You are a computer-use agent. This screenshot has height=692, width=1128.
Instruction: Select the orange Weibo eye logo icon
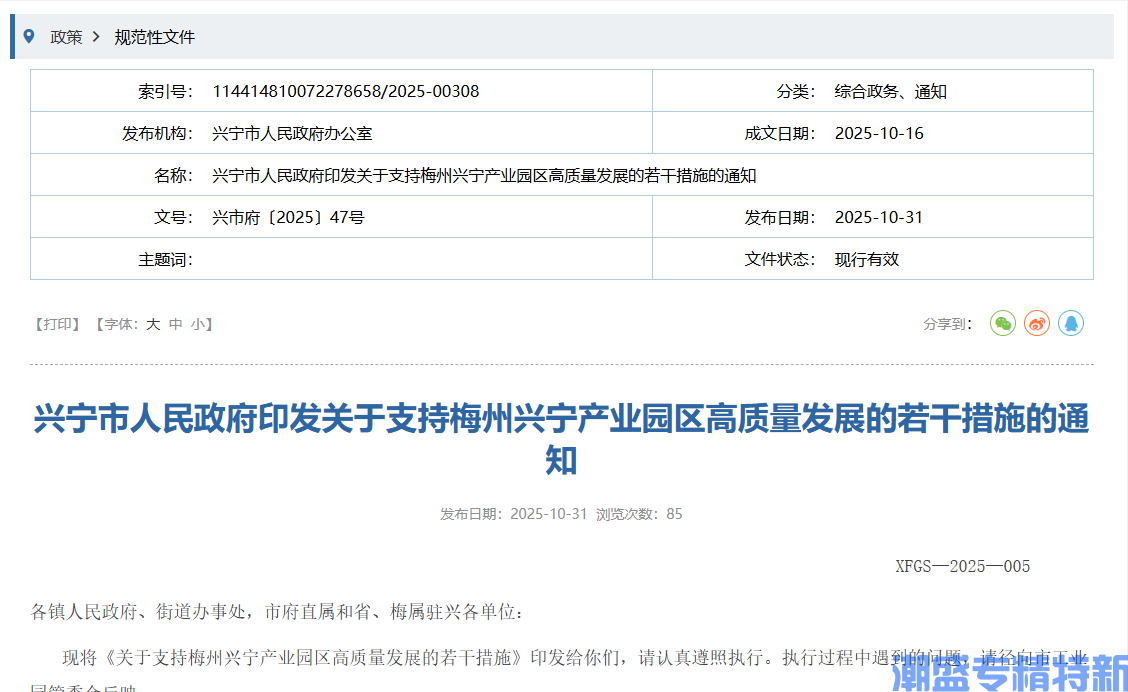[1036, 323]
